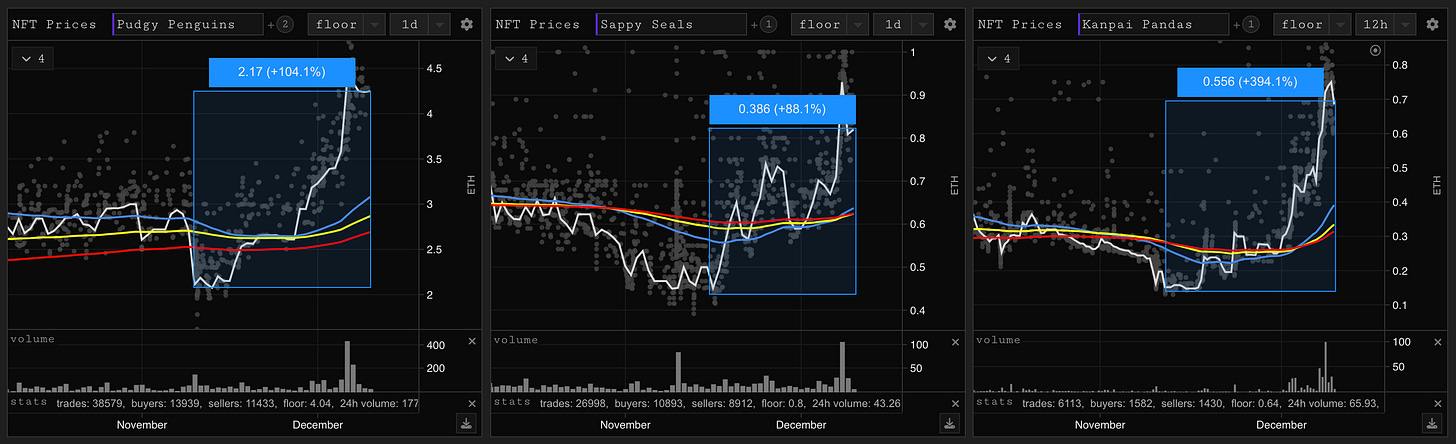1456x444 pixels.
Task: Open floor dropdown in Sappy Seals panel
Action: (828, 24)
